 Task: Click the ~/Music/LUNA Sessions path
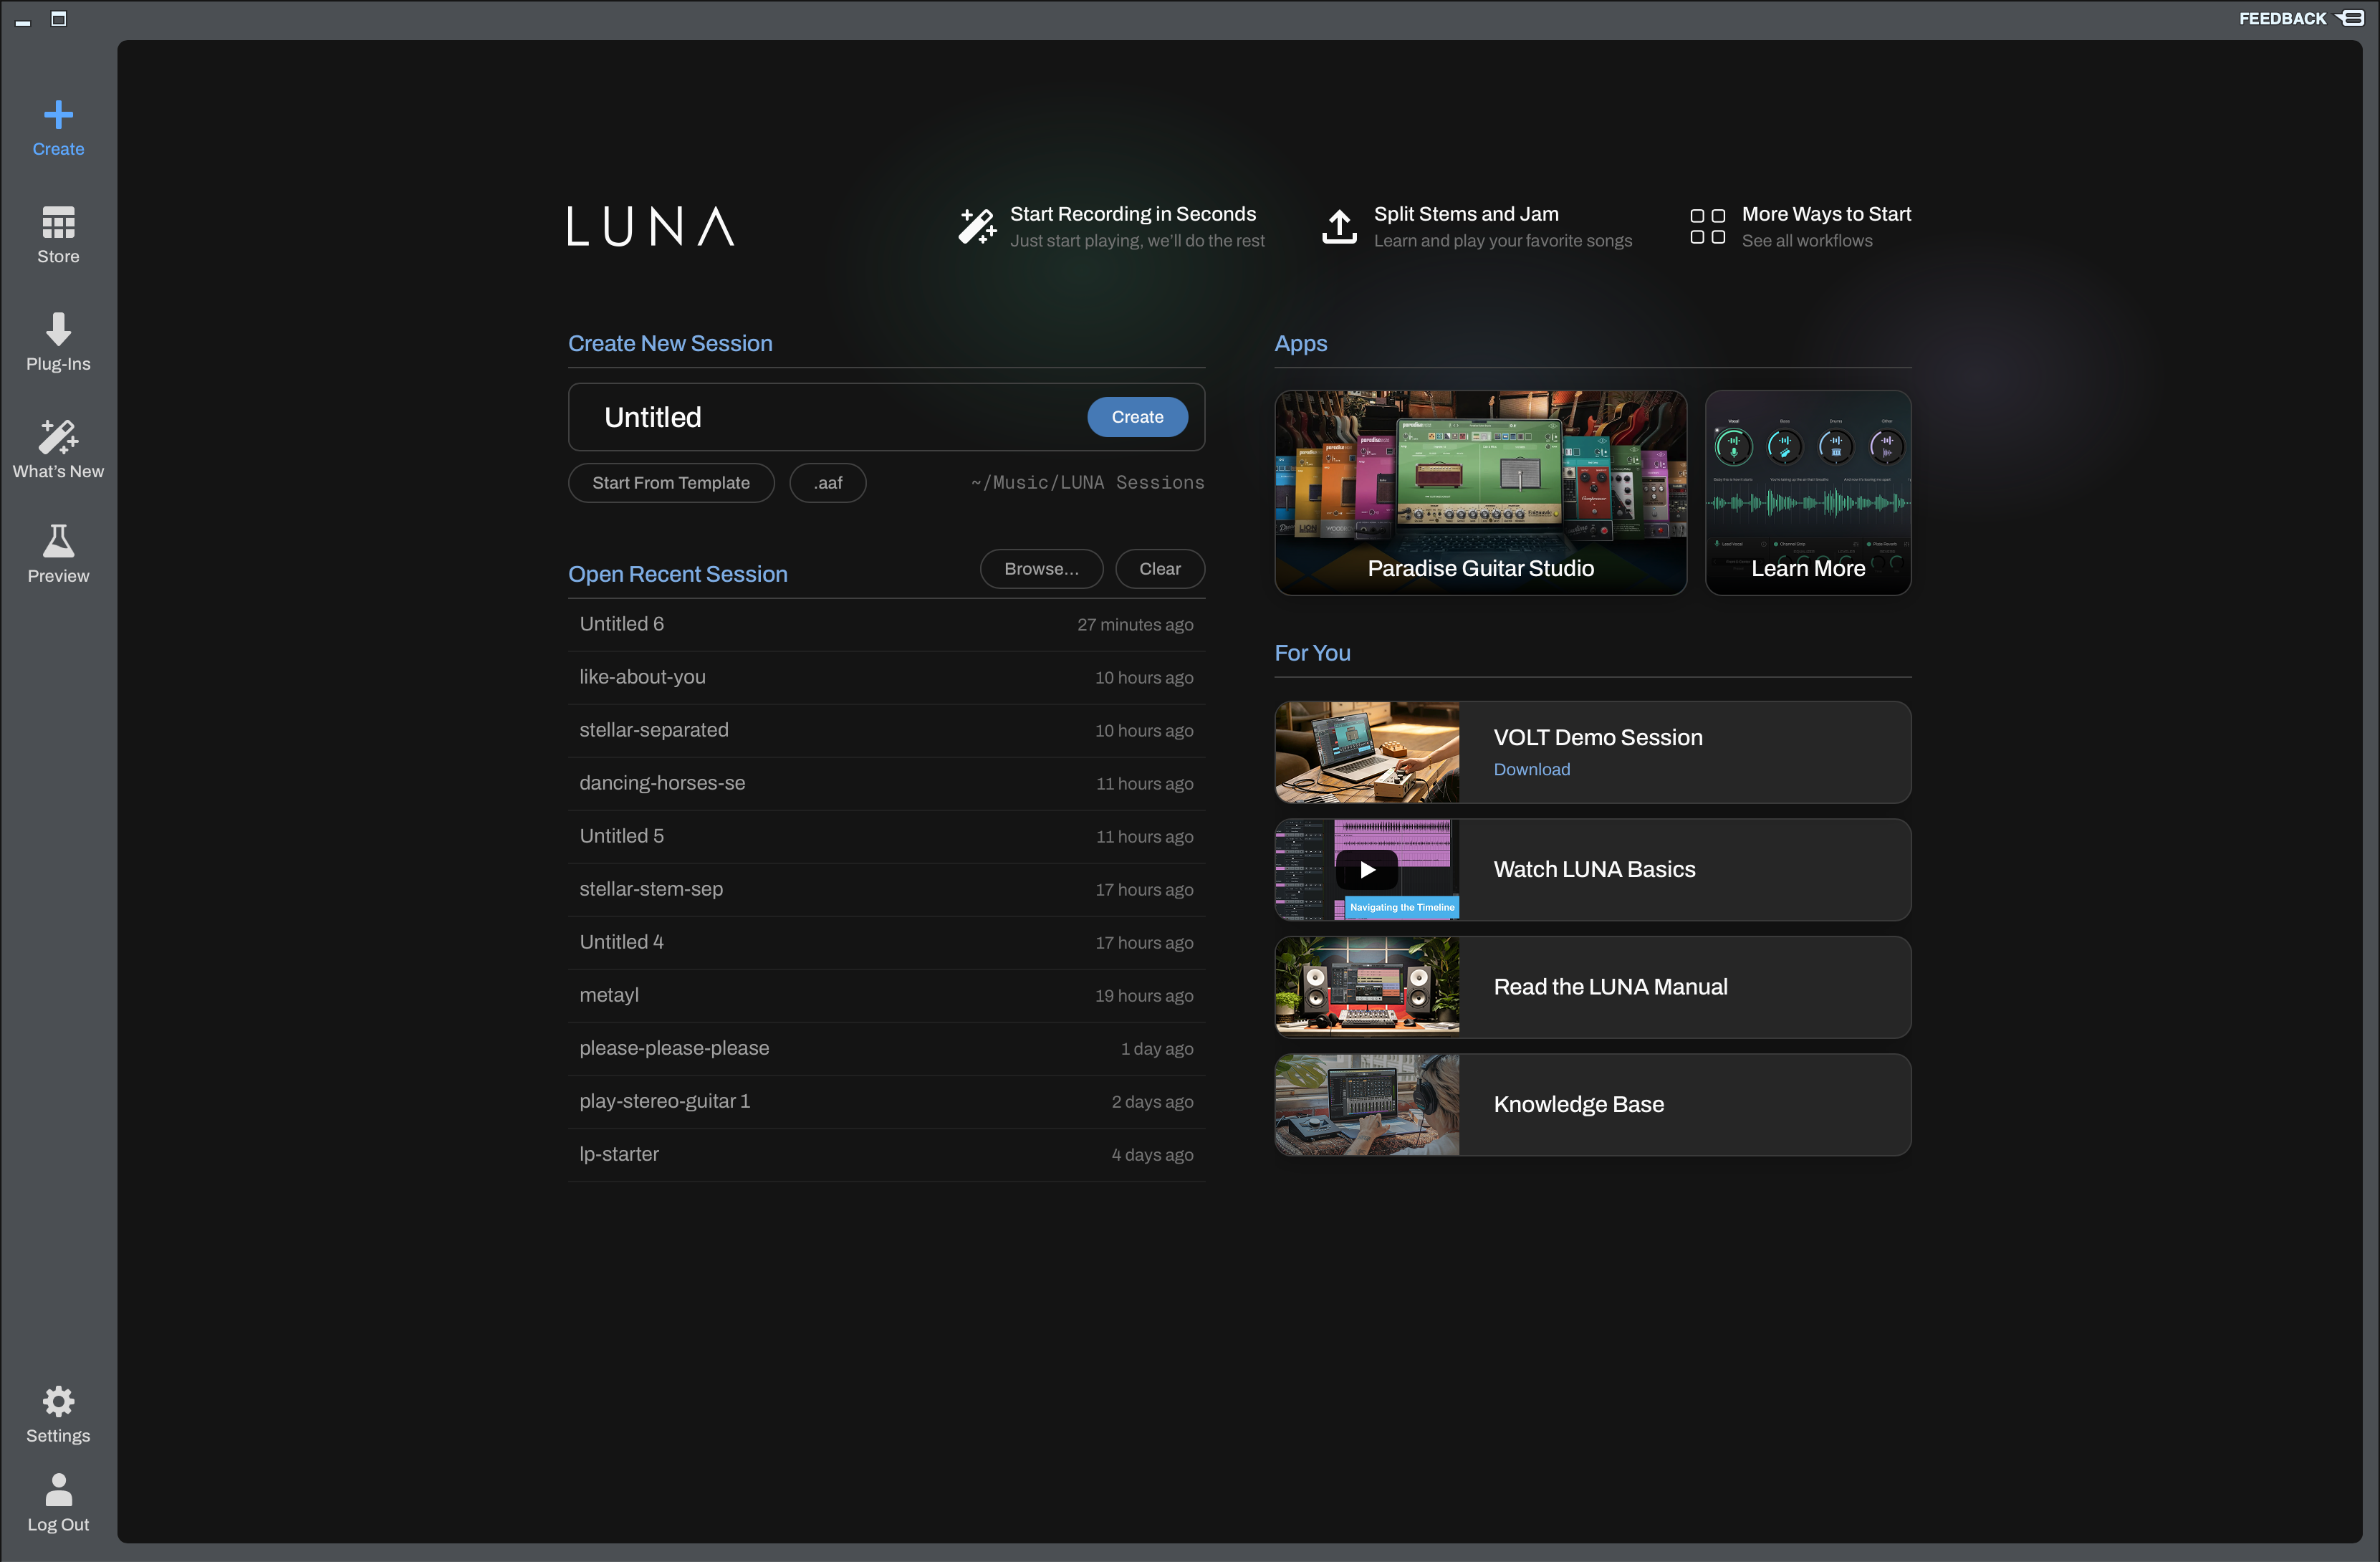click(x=1087, y=483)
